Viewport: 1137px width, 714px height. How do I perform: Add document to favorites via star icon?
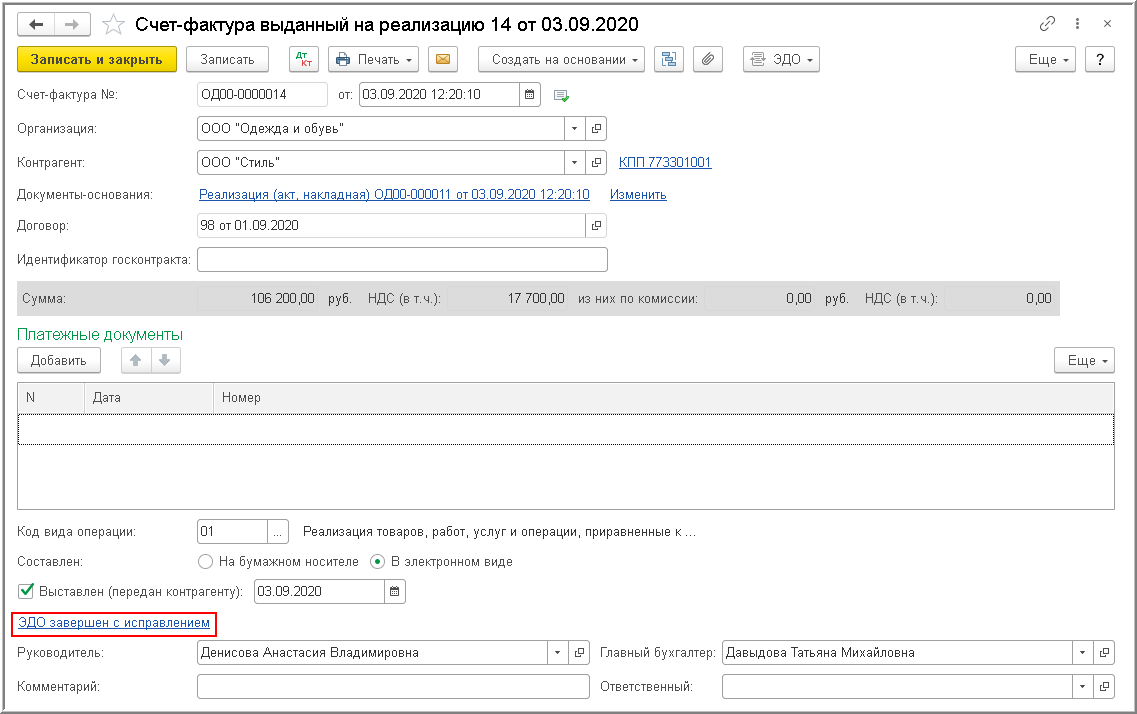[113, 25]
